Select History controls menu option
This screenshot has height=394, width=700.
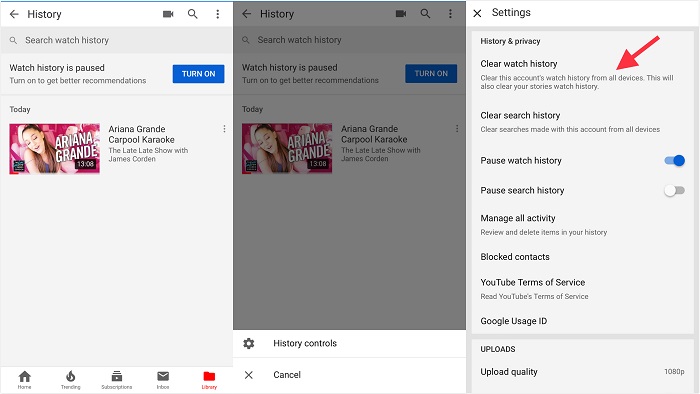349,343
